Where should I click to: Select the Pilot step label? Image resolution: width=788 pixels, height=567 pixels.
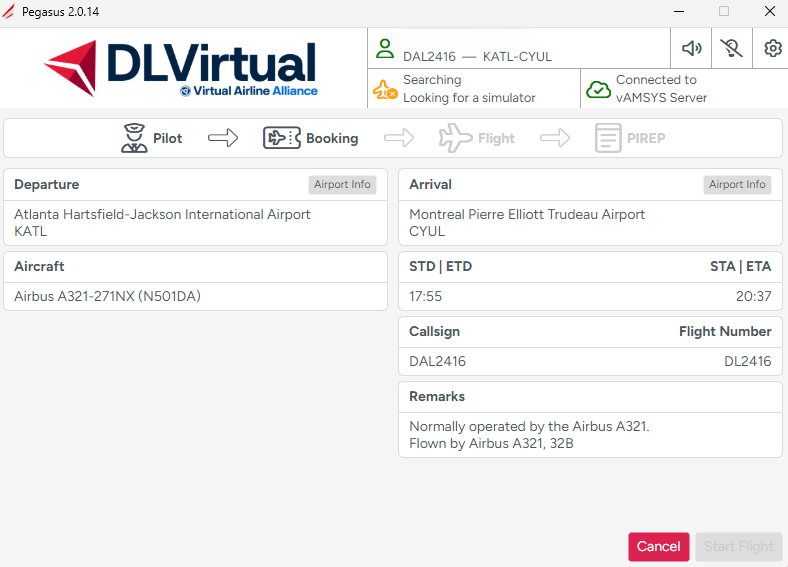(167, 138)
